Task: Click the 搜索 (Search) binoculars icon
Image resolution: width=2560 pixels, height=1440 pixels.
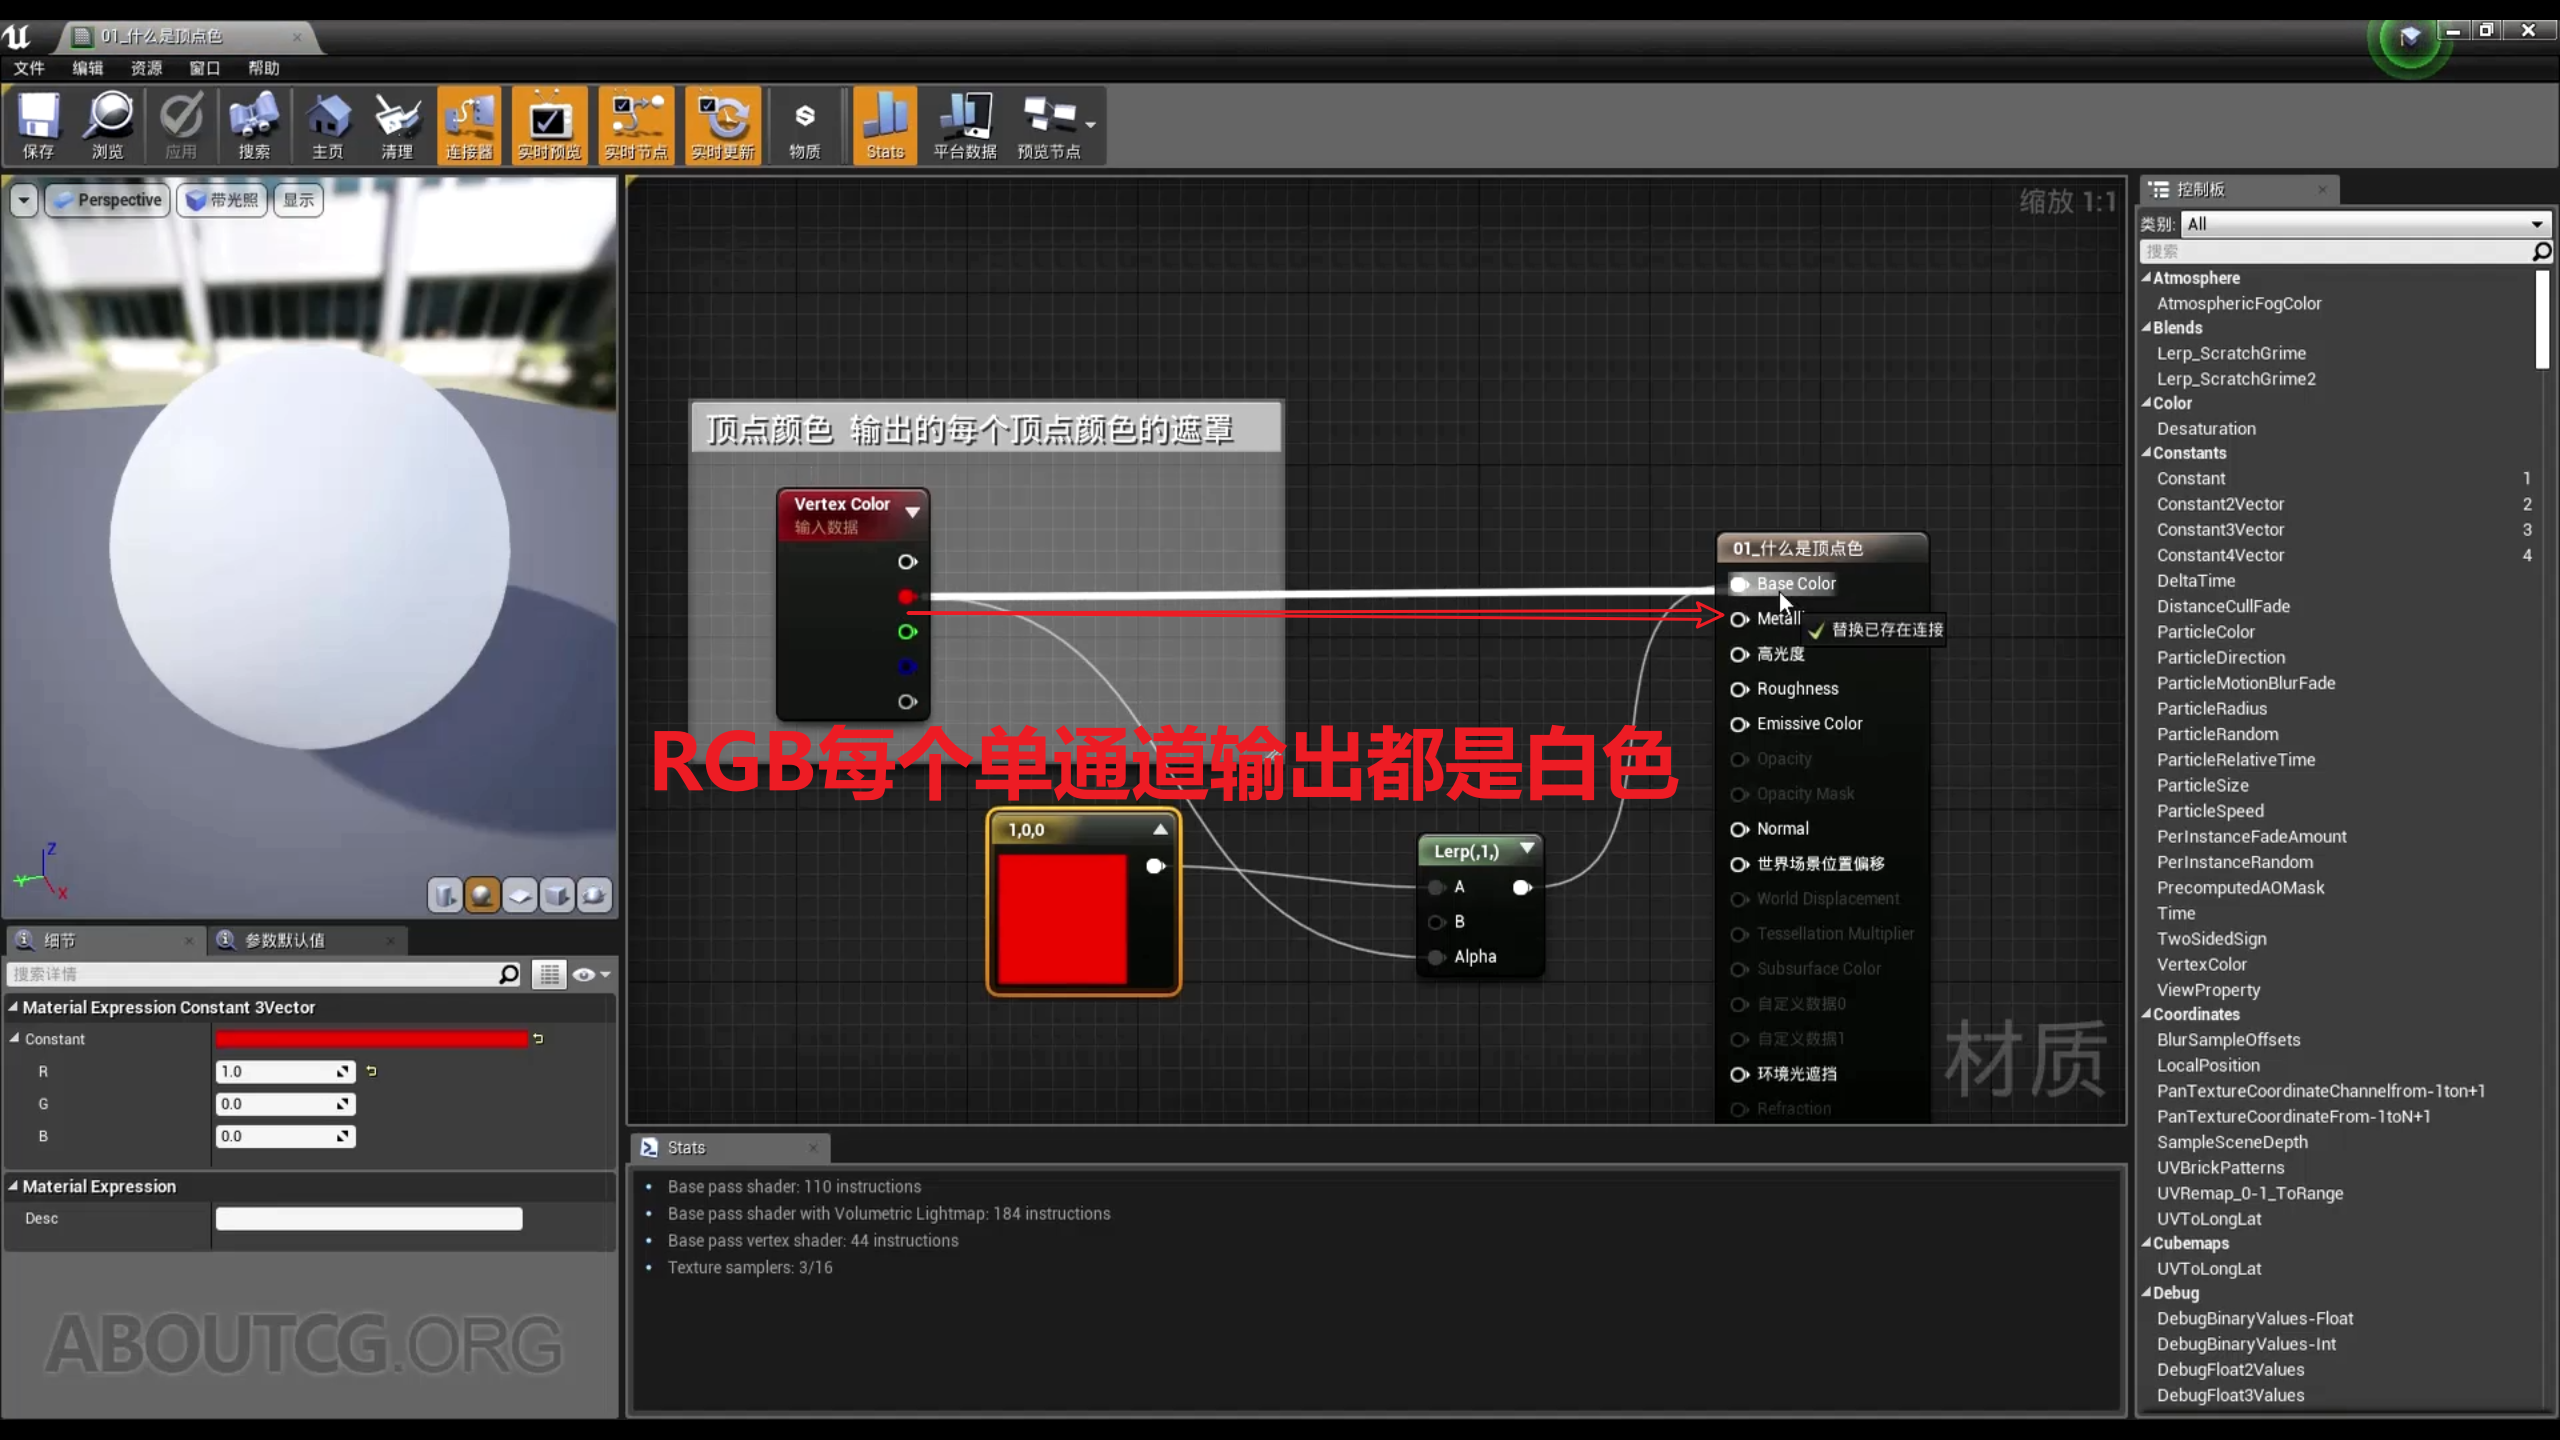Action: pyautogui.click(x=253, y=124)
